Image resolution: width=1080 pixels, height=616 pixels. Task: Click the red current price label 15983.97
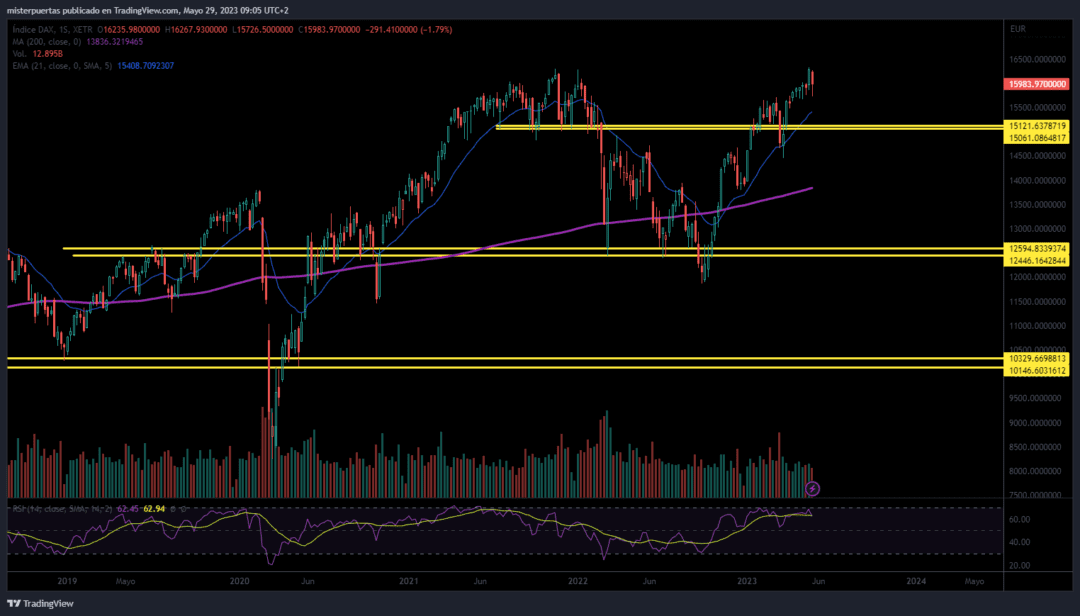pos(1038,85)
